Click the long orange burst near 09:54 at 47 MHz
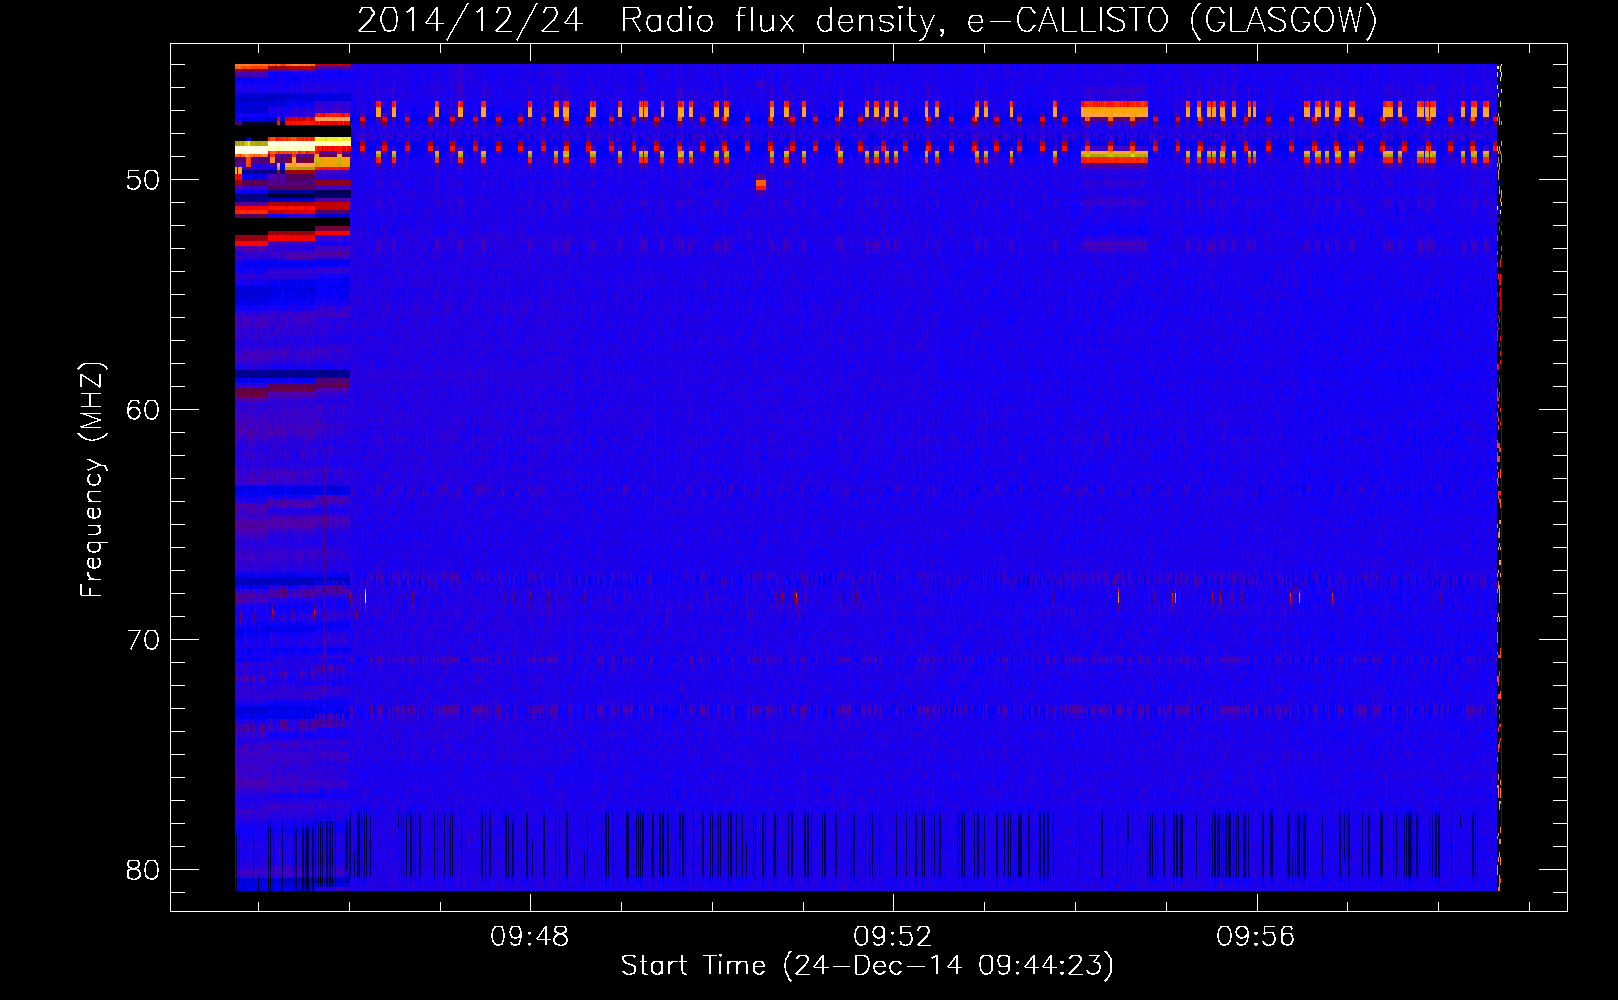 1114,110
